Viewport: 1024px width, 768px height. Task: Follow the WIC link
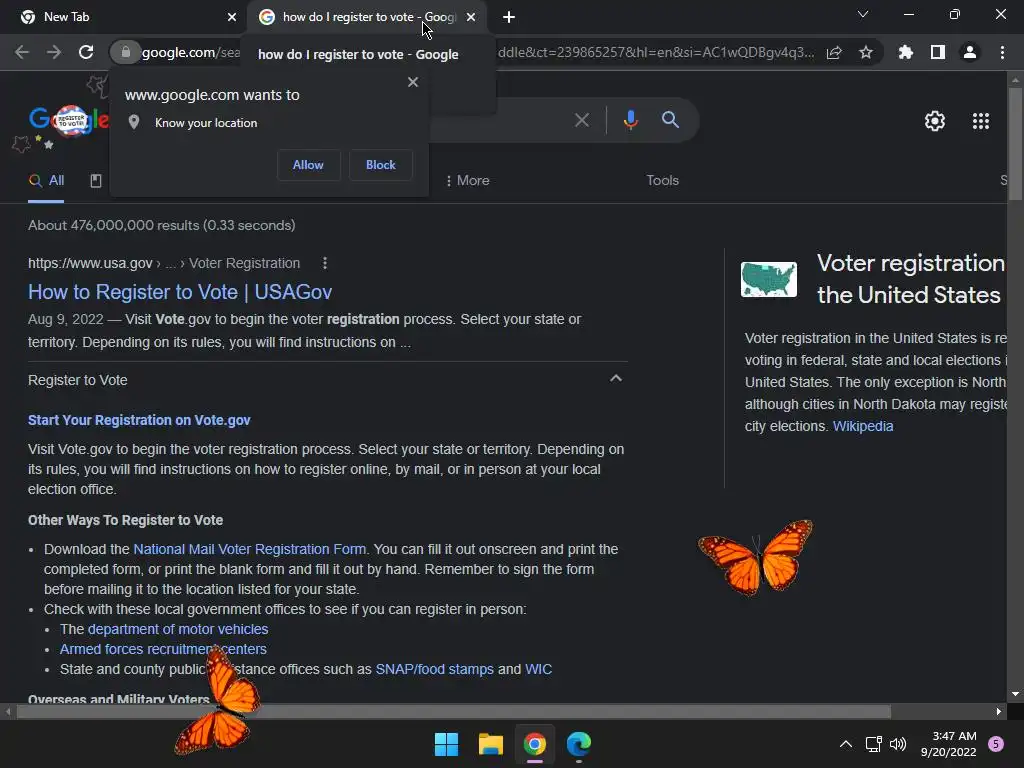(538, 669)
